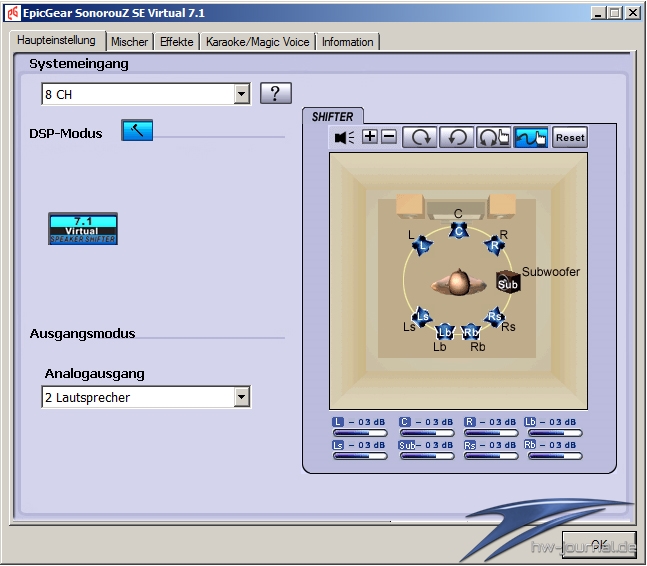Viewport: 647px width, 566px height.
Task: Select the Subwoofer speaker icon
Action: (x=508, y=283)
